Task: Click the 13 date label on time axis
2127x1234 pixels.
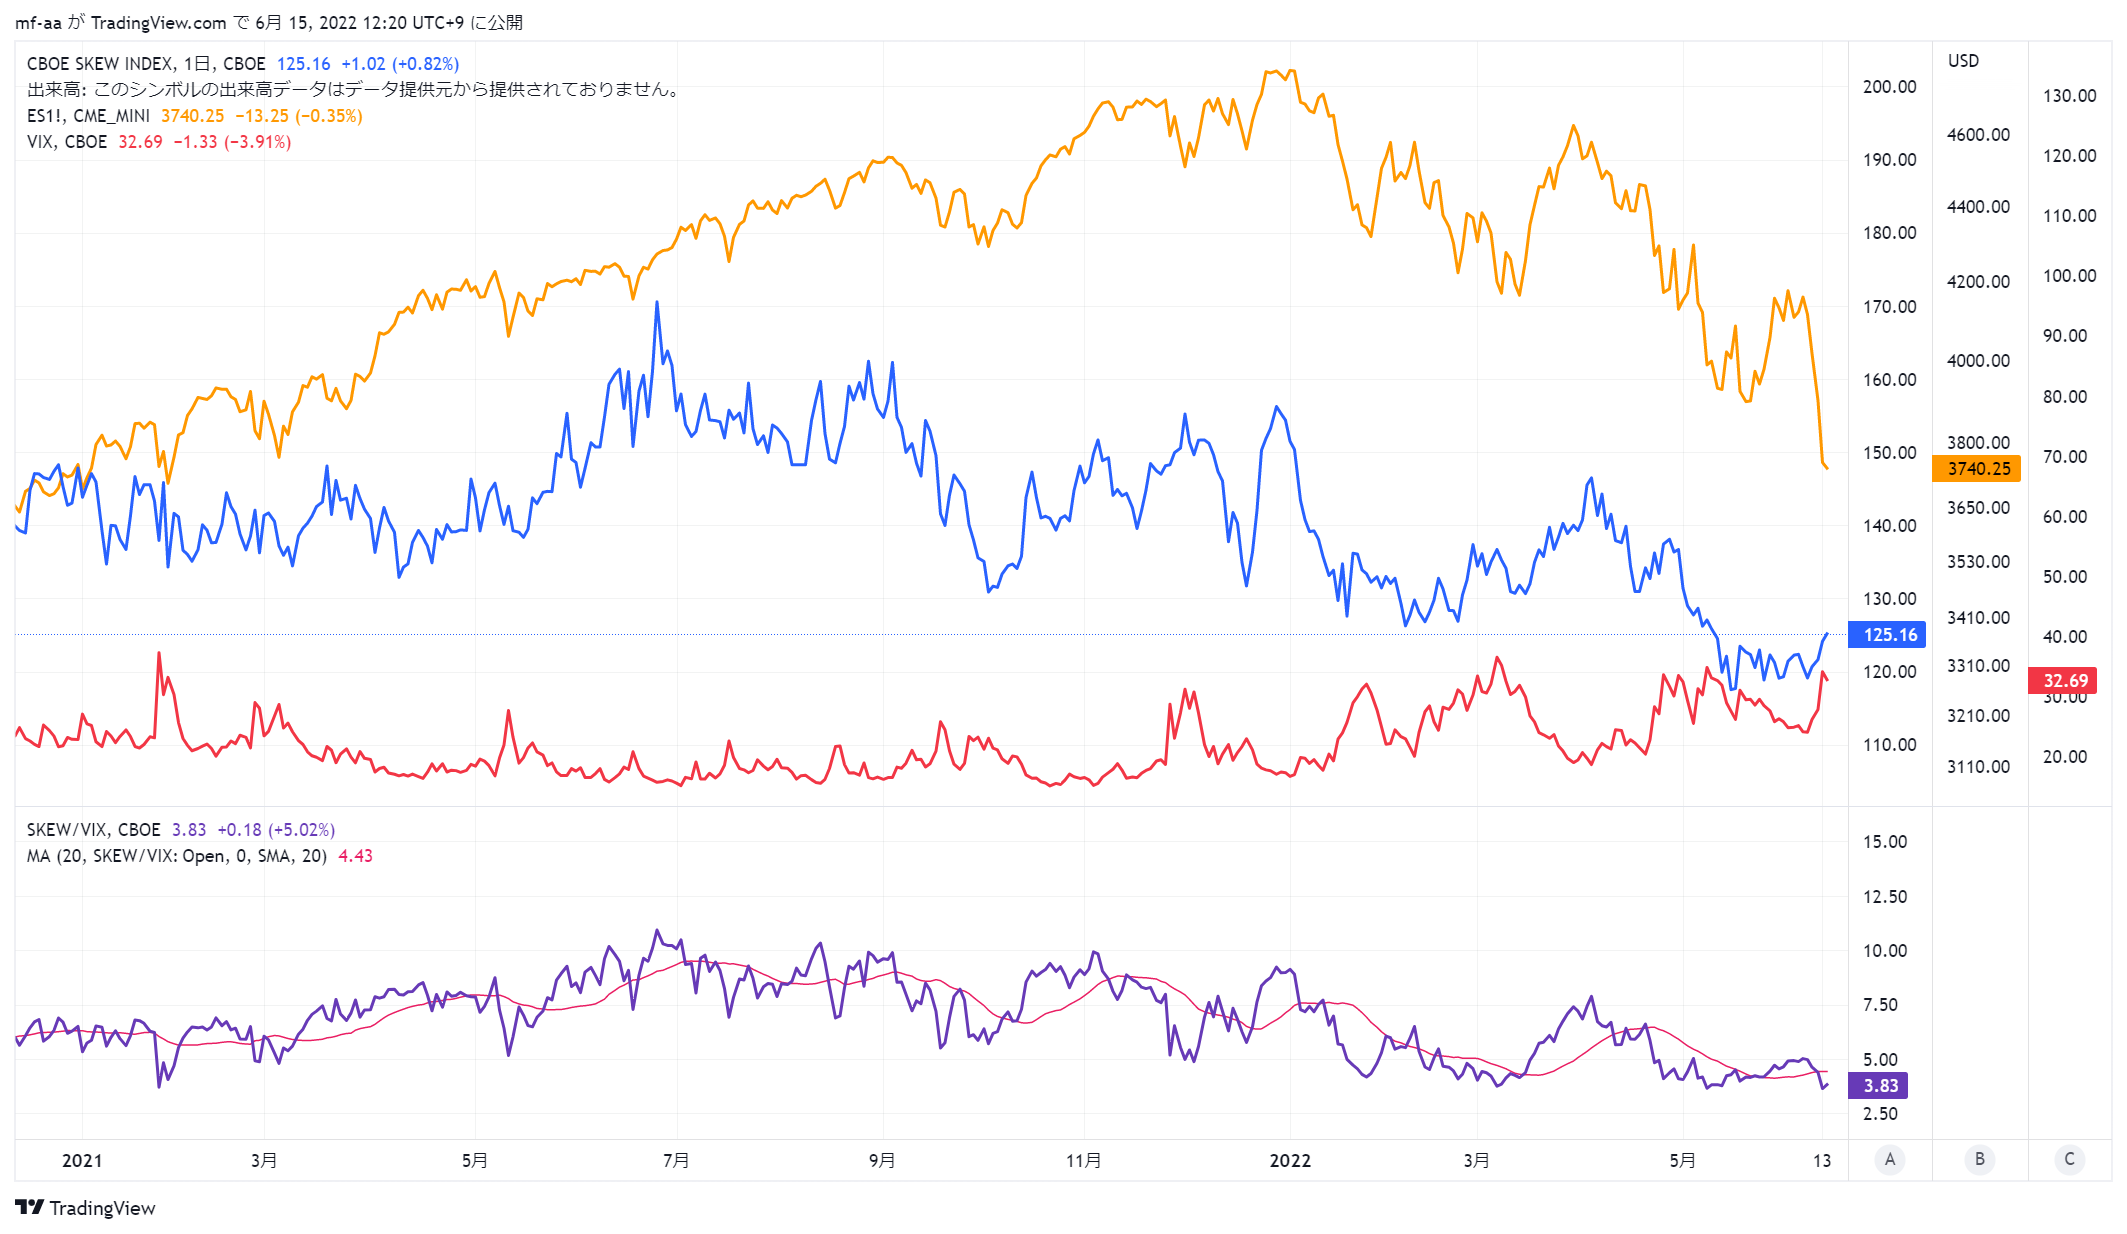Action: coord(1822,1160)
